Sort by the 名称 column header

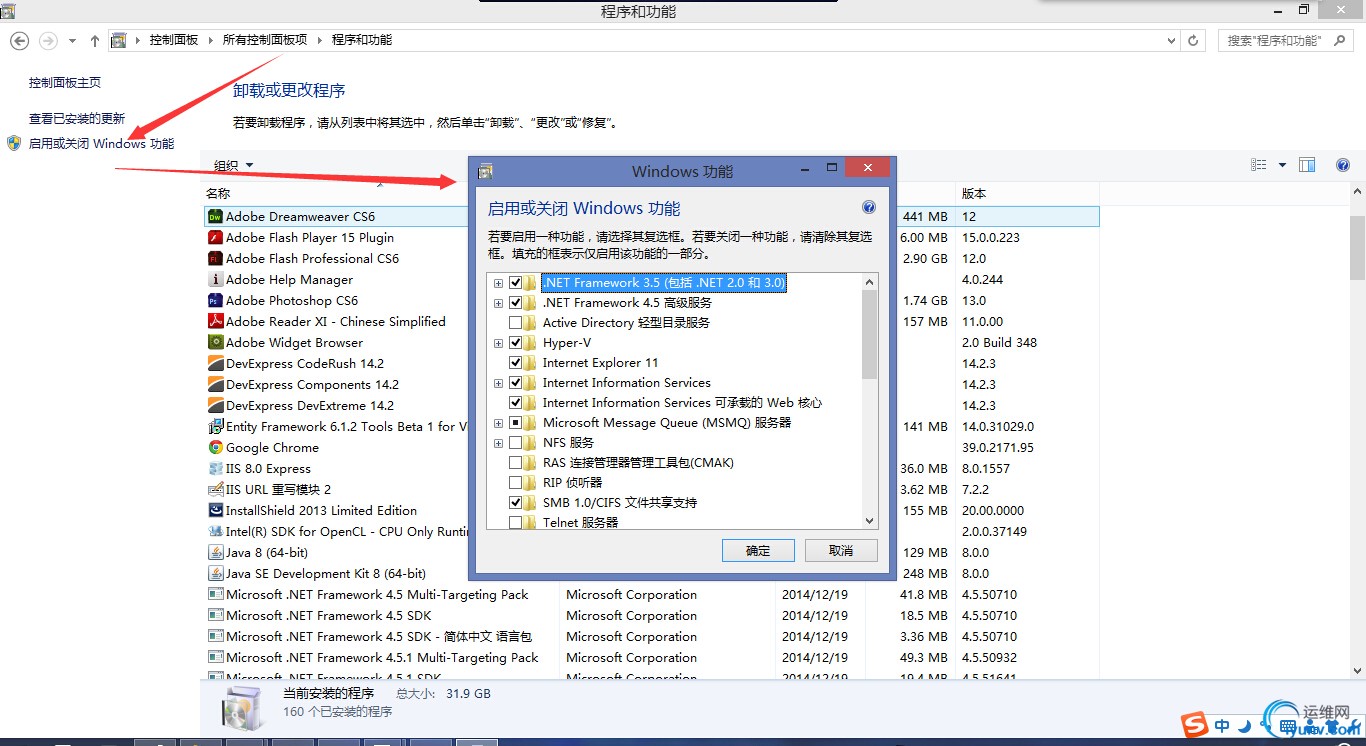pyautogui.click(x=218, y=193)
